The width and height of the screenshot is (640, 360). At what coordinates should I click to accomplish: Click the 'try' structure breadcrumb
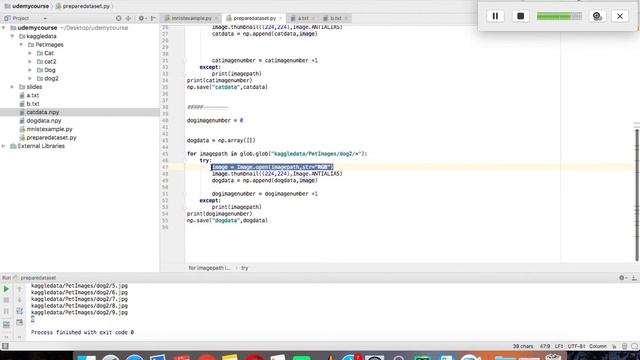click(244, 268)
